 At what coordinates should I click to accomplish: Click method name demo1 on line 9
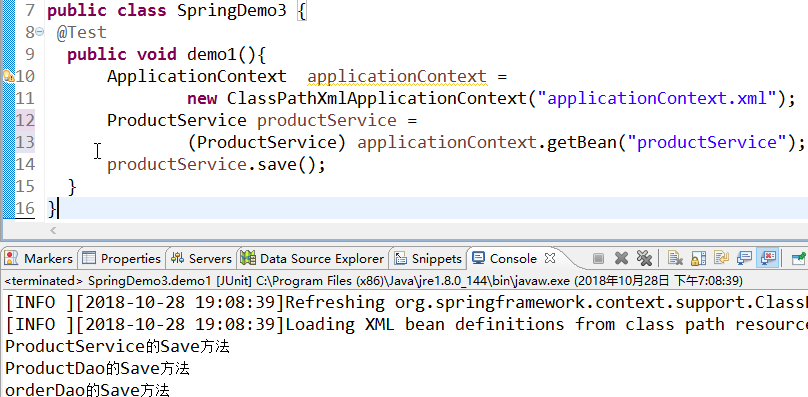click(212, 54)
